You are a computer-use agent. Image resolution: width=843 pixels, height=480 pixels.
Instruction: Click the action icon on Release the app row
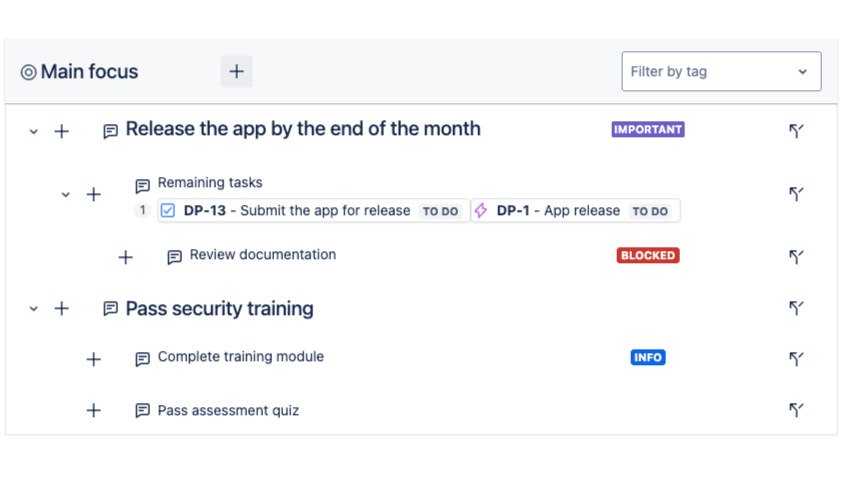point(796,130)
